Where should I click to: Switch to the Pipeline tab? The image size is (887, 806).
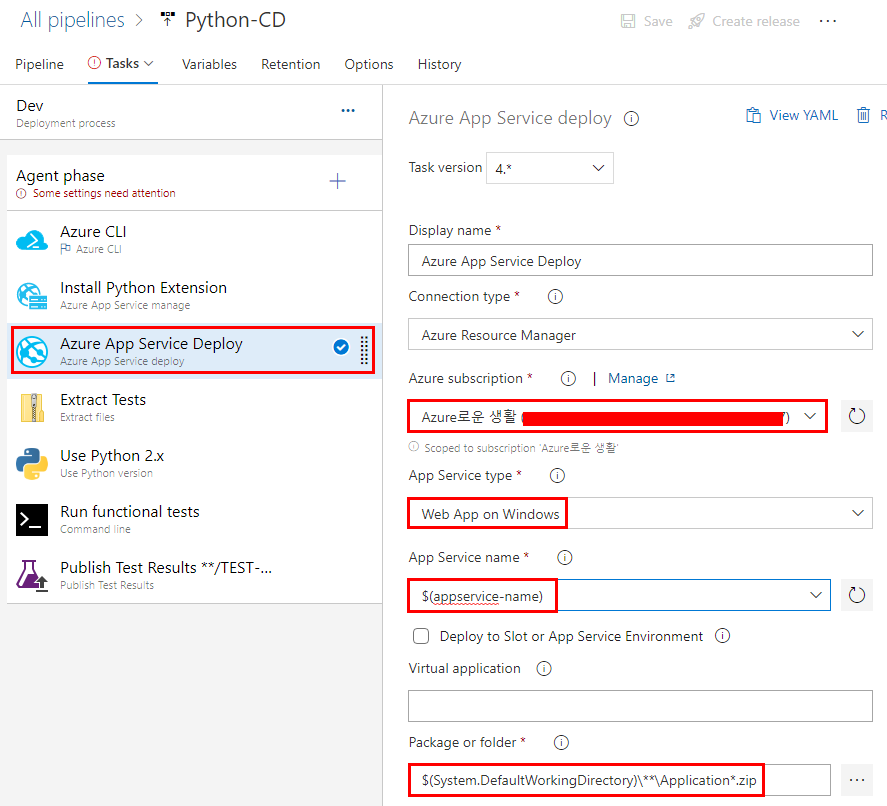click(x=40, y=64)
